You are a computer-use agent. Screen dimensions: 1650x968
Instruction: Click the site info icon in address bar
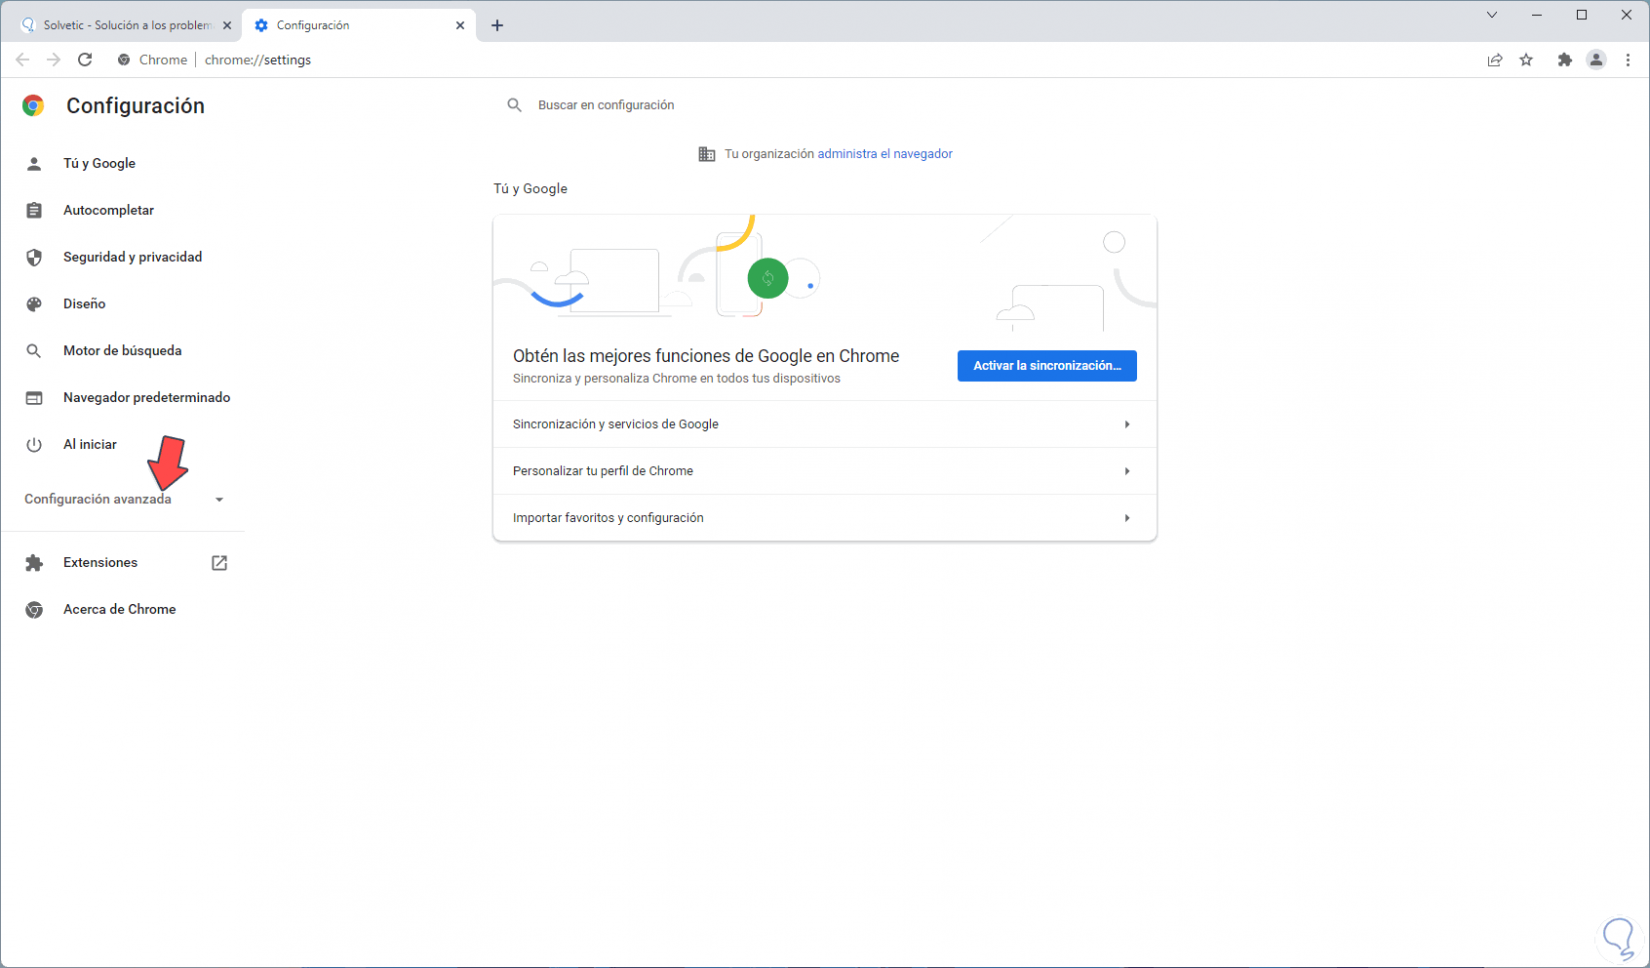[x=124, y=60]
